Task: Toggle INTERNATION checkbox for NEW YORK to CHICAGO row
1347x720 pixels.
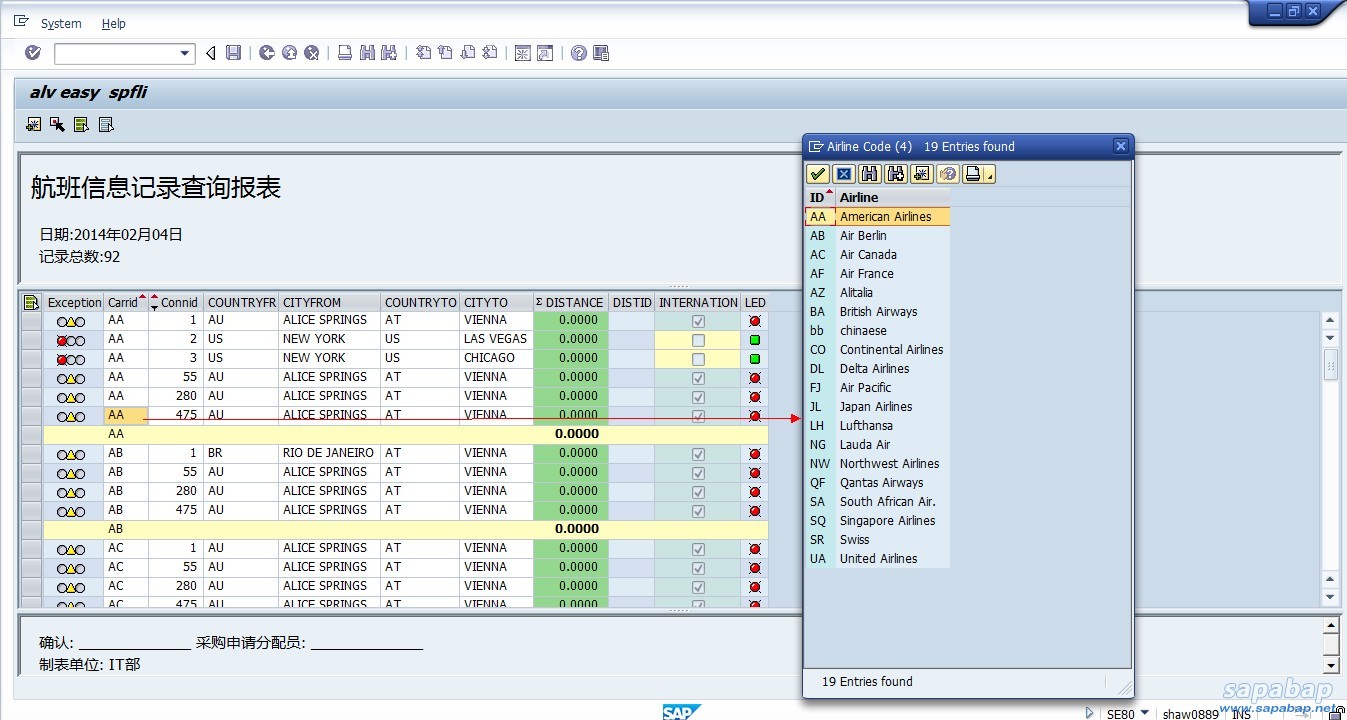Action: pos(698,359)
